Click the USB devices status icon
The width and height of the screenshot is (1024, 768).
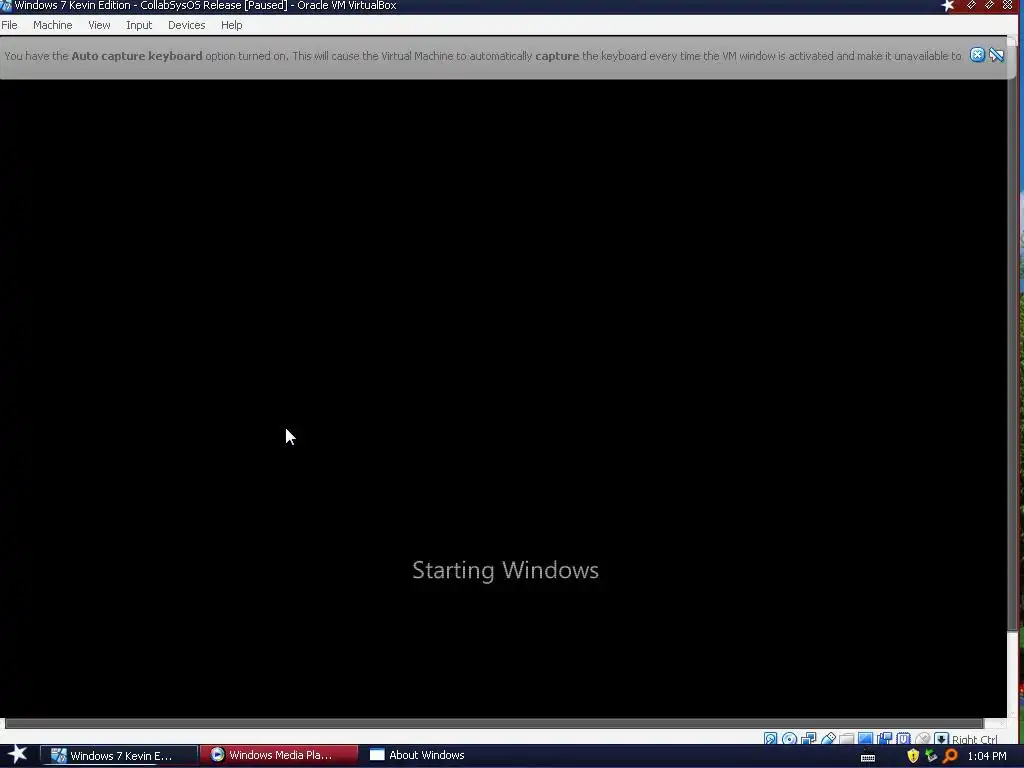[x=828, y=739]
